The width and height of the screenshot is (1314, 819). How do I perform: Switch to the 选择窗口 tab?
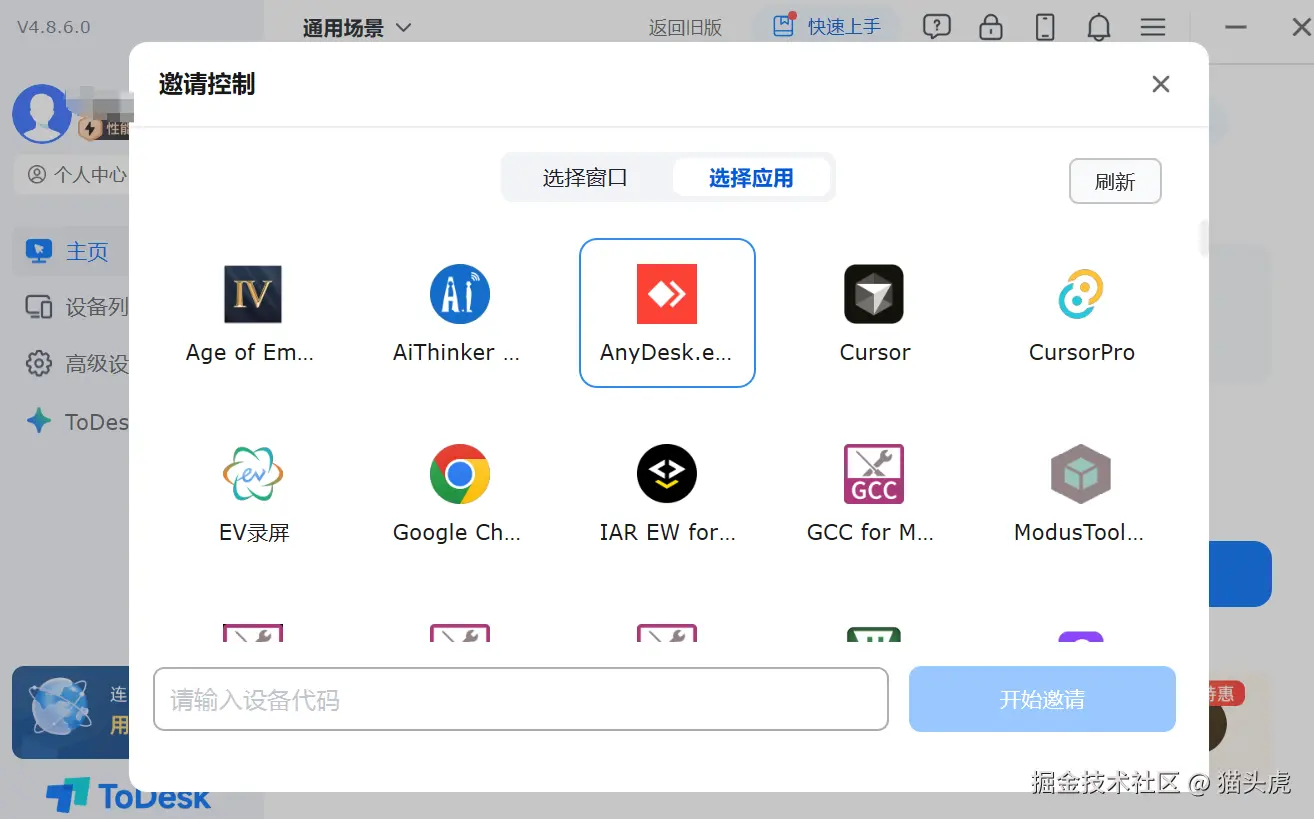[x=586, y=178]
